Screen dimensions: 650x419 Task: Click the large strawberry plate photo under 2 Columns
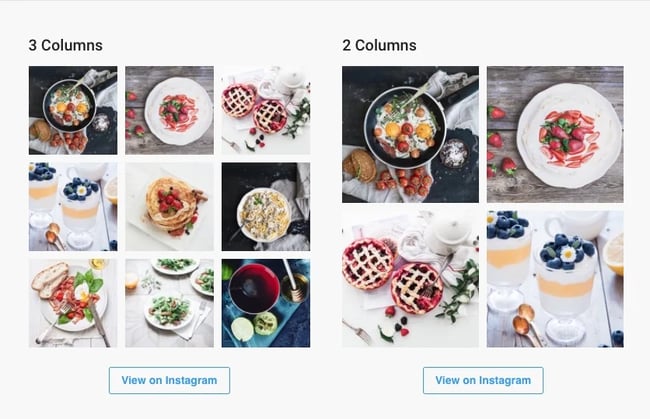(555, 134)
